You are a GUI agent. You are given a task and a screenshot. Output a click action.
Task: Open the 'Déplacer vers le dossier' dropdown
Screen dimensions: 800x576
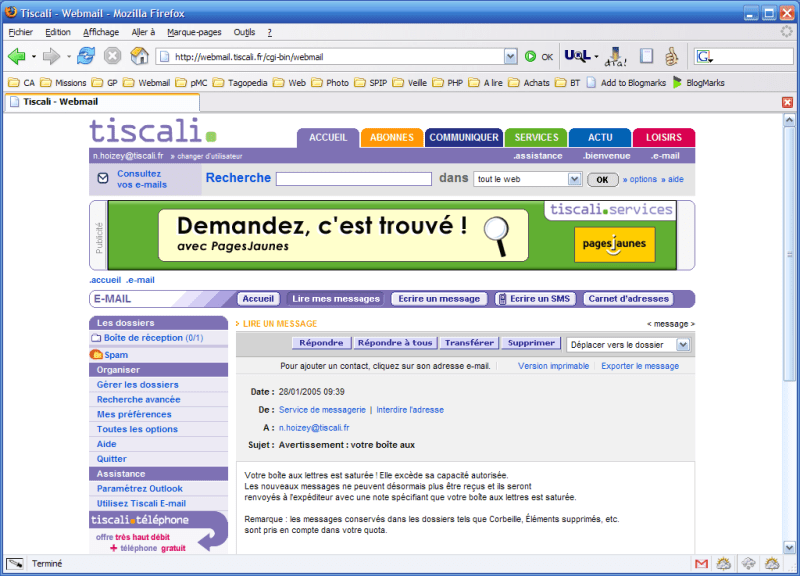pyautogui.click(x=683, y=345)
